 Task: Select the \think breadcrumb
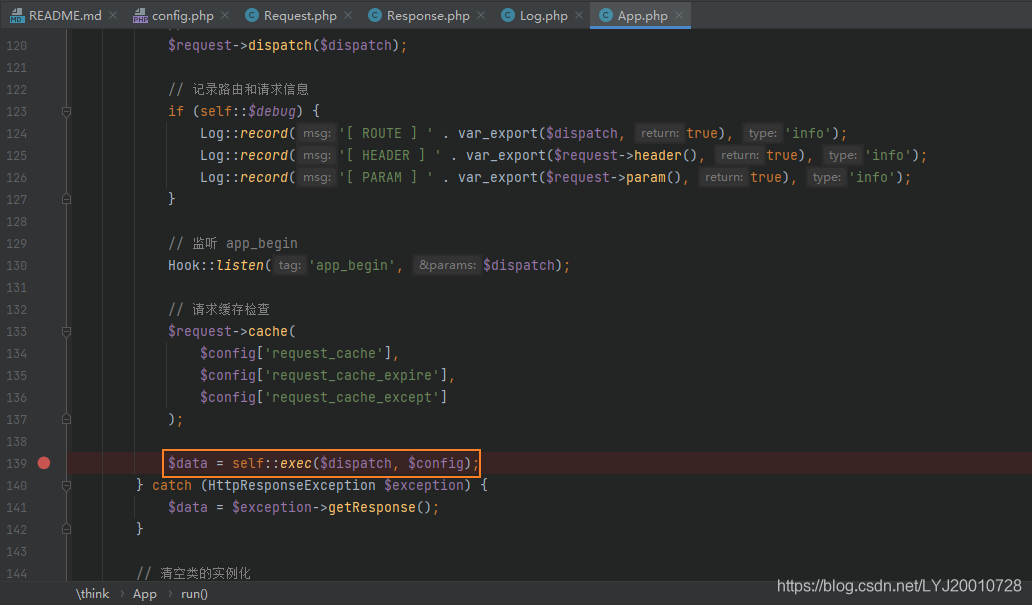click(93, 594)
